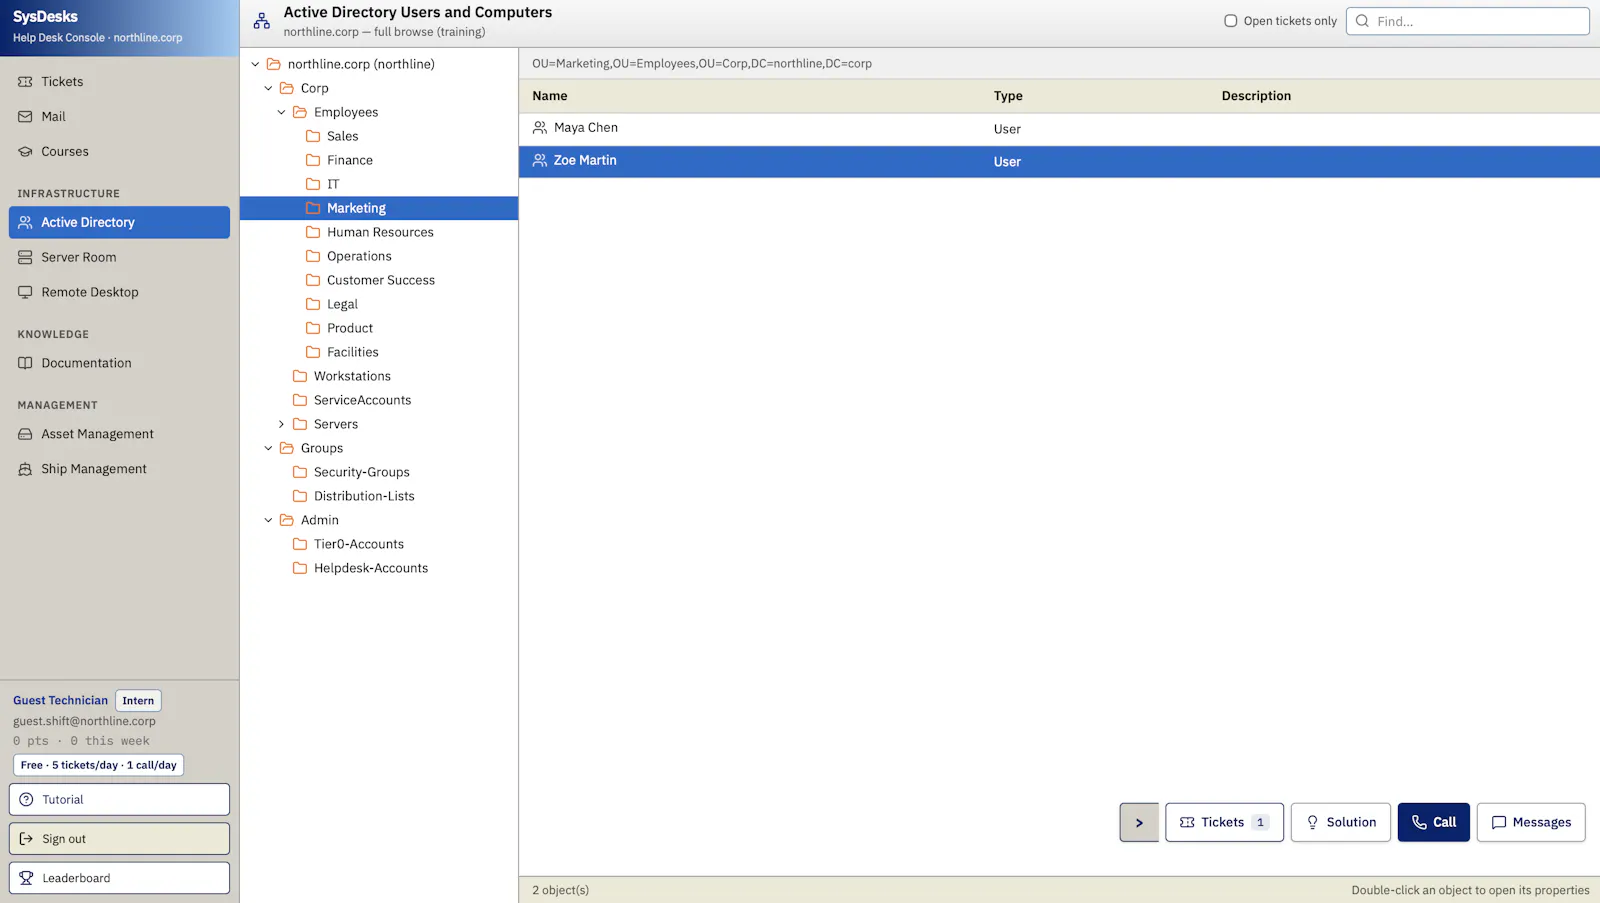Click the Name column header

tap(550, 96)
